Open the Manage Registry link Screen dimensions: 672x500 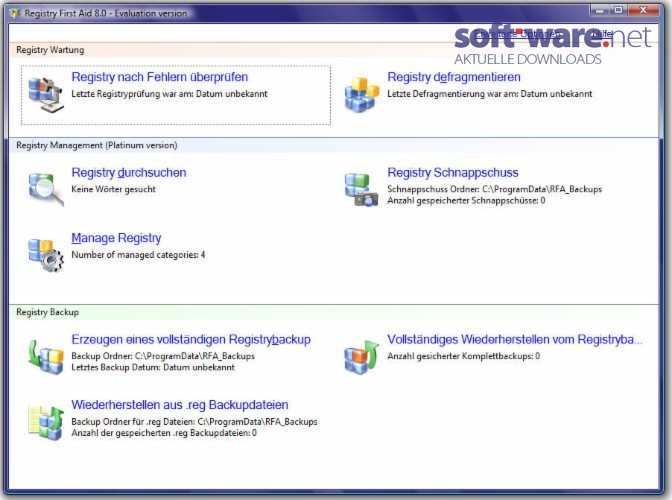[x=116, y=238]
